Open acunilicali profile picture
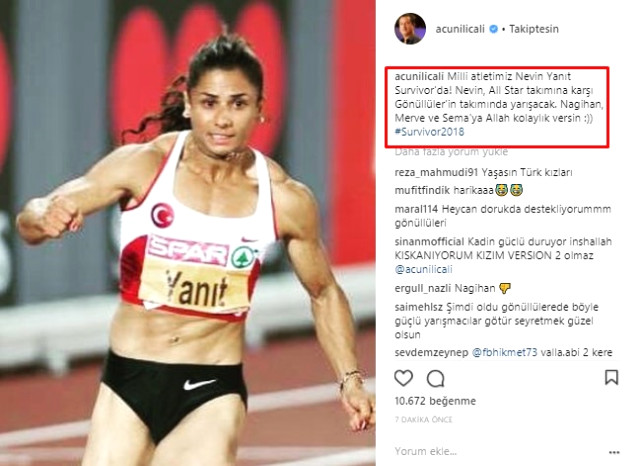Screen dimensions: 640x466 click(410, 29)
